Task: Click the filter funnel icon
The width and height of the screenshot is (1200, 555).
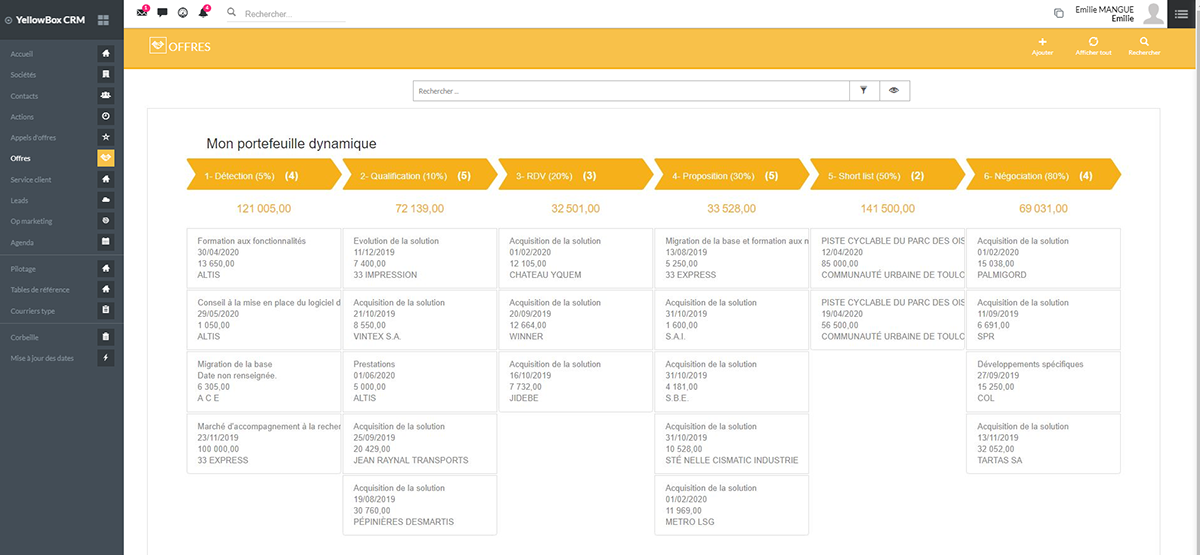Action: (865, 91)
